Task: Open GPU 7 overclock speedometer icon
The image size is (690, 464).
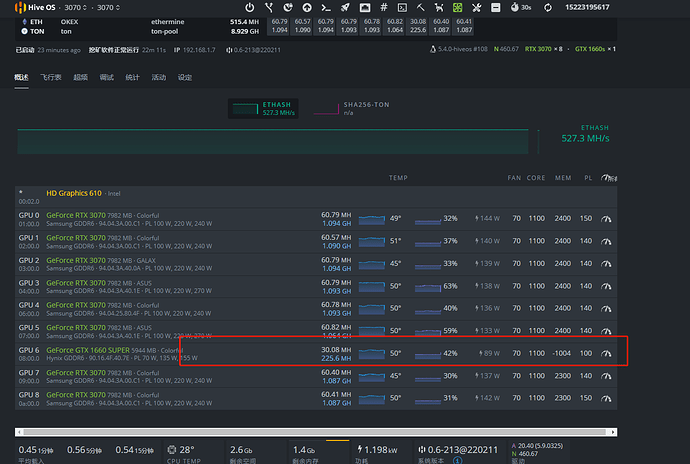Action: [606, 376]
